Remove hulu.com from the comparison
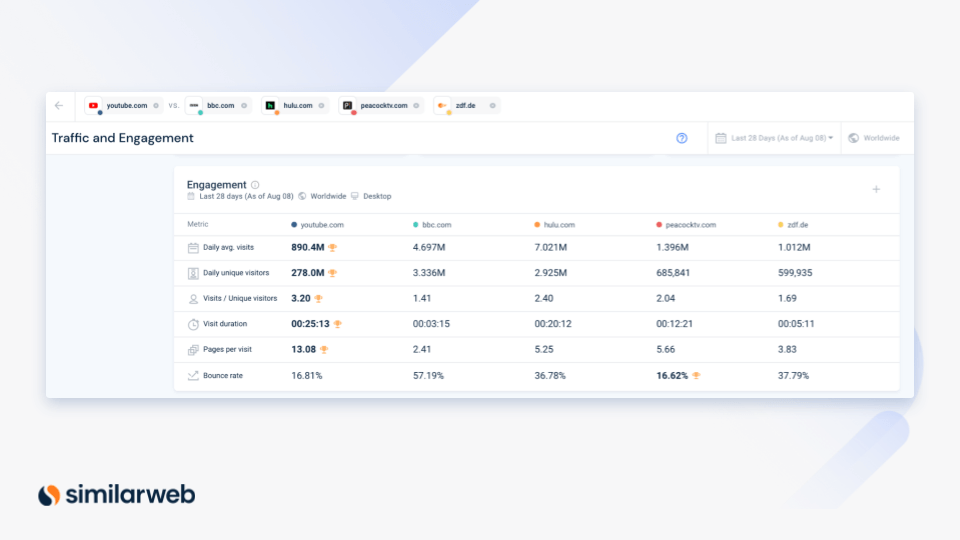This screenshot has height=540, width=960. point(321,105)
